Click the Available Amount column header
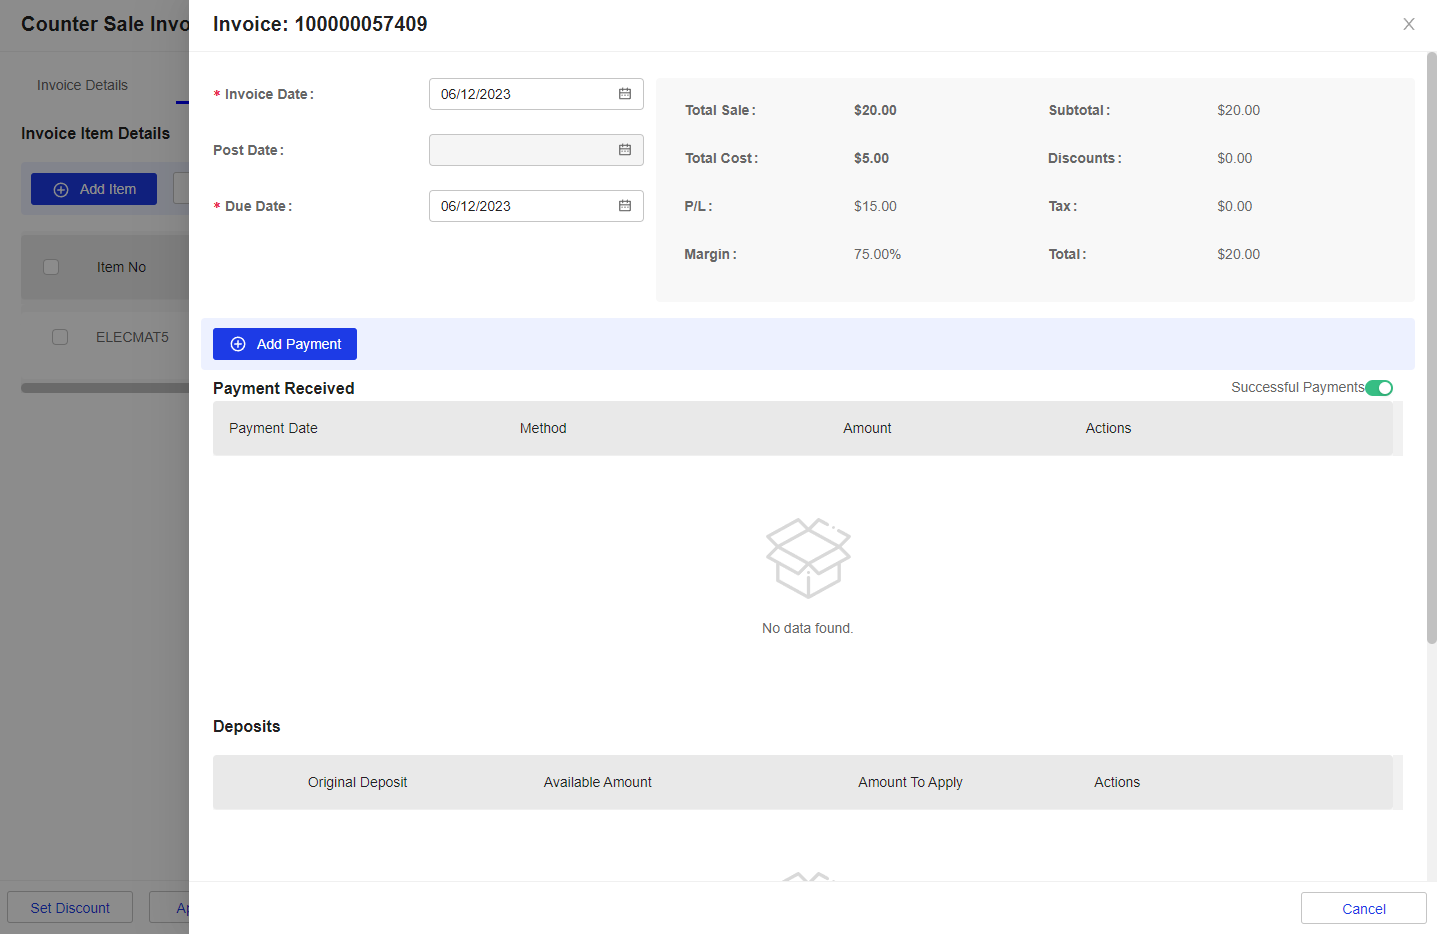This screenshot has width=1437, height=934. tap(598, 782)
